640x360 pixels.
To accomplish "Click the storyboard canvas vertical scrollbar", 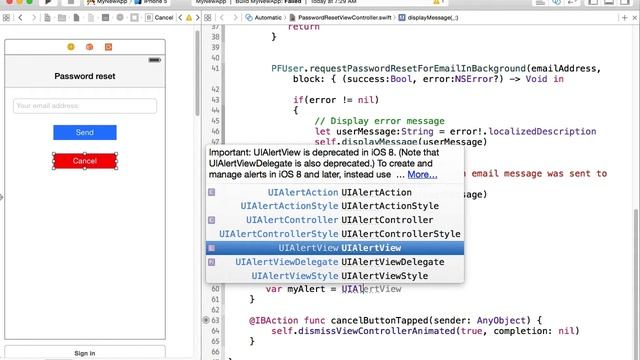I will coord(198,73).
